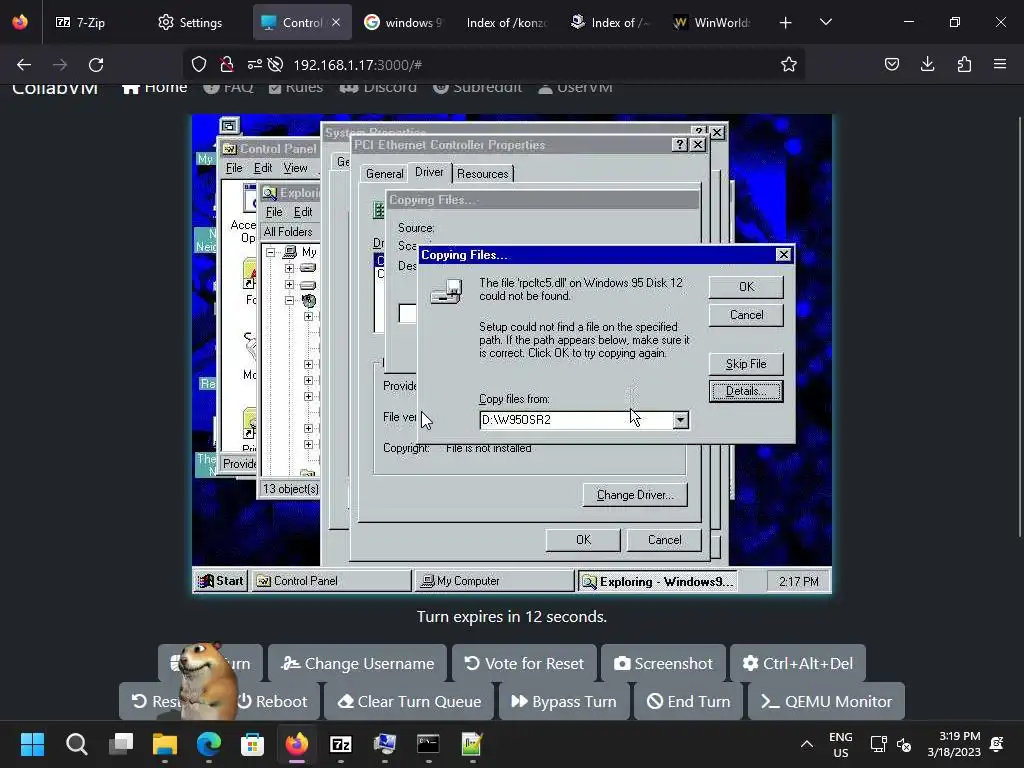
Task: Click Cancel in PCI Ethernet Controller Properties
Action: tap(664, 540)
